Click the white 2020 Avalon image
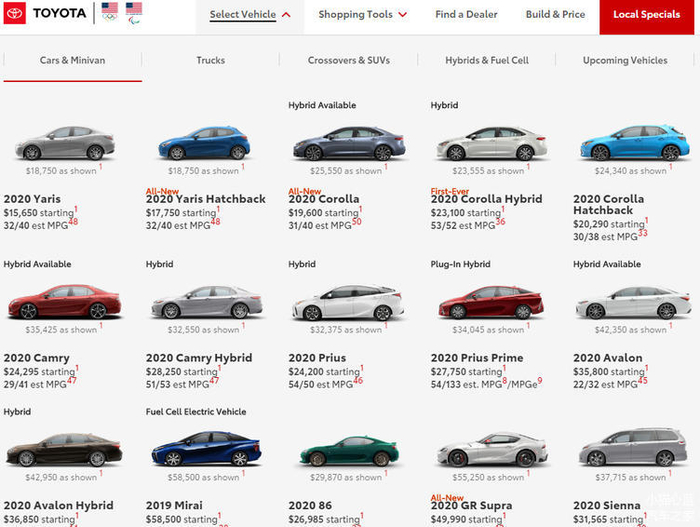Image resolution: width=700 pixels, height=527 pixels. 633,302
